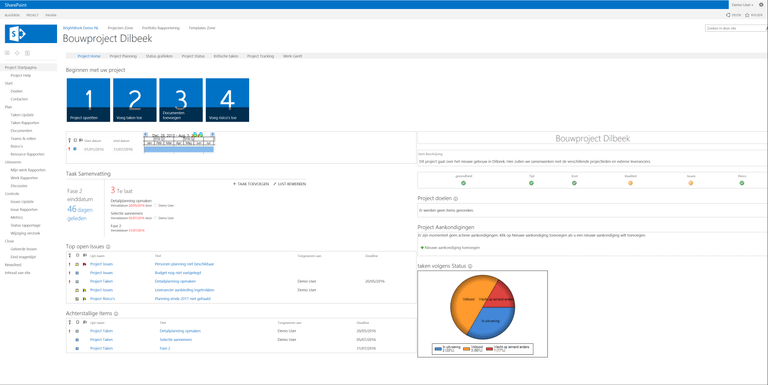Click the green gezondheid status indicator
Image resolution: width=768 pixels, height=385 pixels.
coord(463,183)
